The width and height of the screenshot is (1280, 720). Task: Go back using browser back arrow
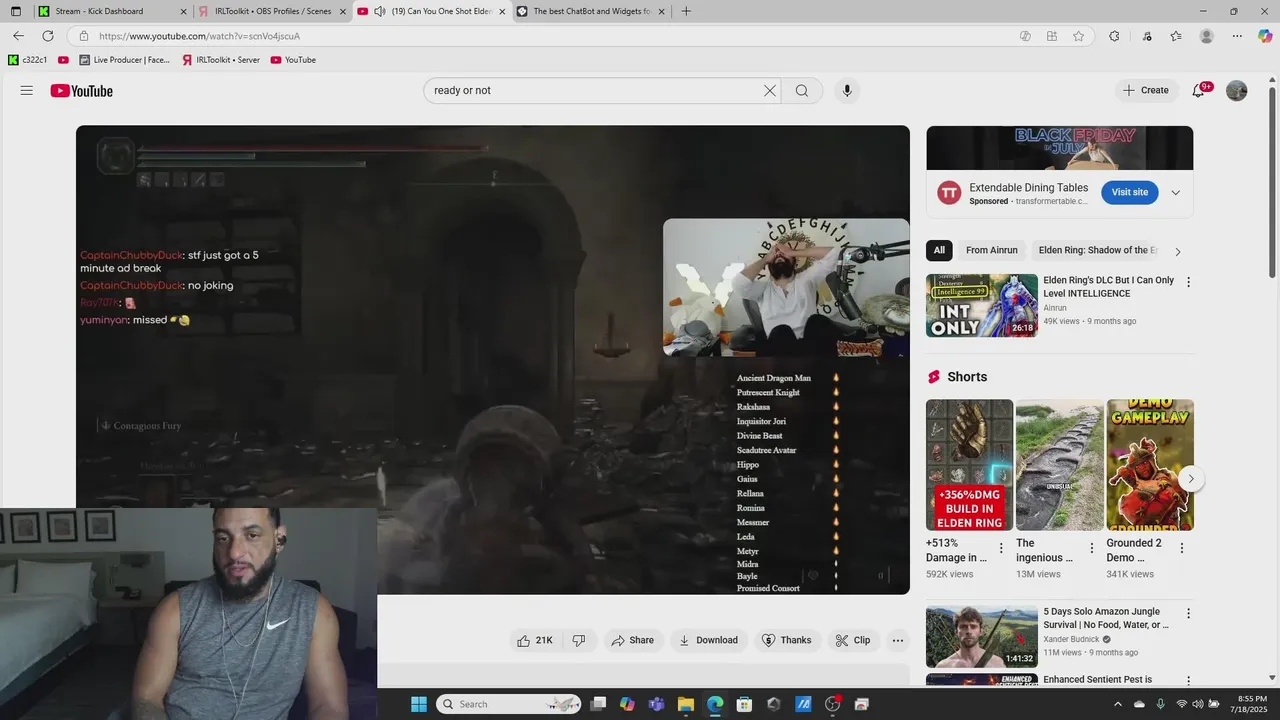click(x=18, y=36)
